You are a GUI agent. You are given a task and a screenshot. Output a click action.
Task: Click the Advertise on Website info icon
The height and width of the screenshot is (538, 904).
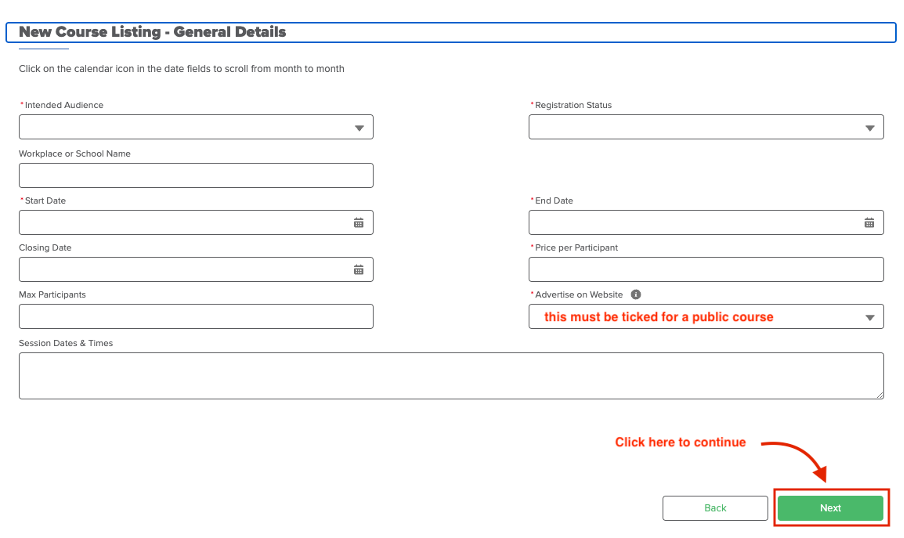click(x=636, y=295)
